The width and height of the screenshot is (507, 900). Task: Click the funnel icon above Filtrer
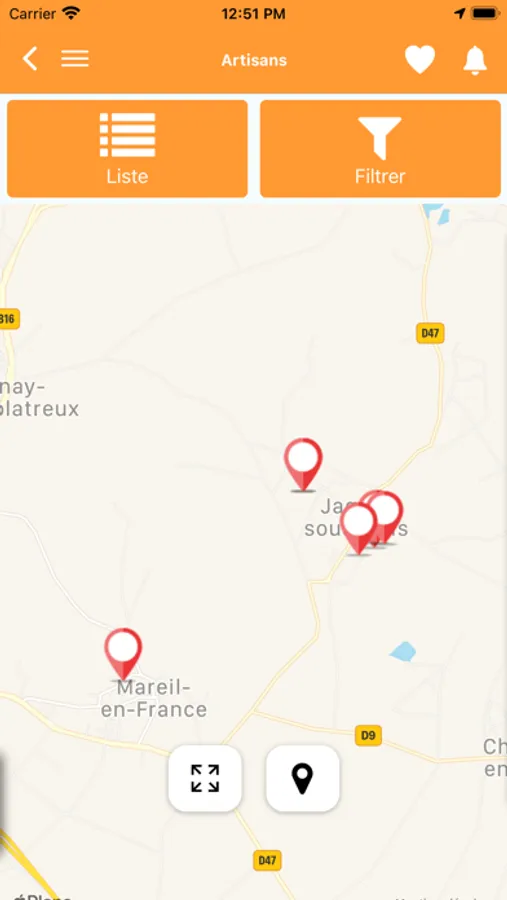coord(380,138)
